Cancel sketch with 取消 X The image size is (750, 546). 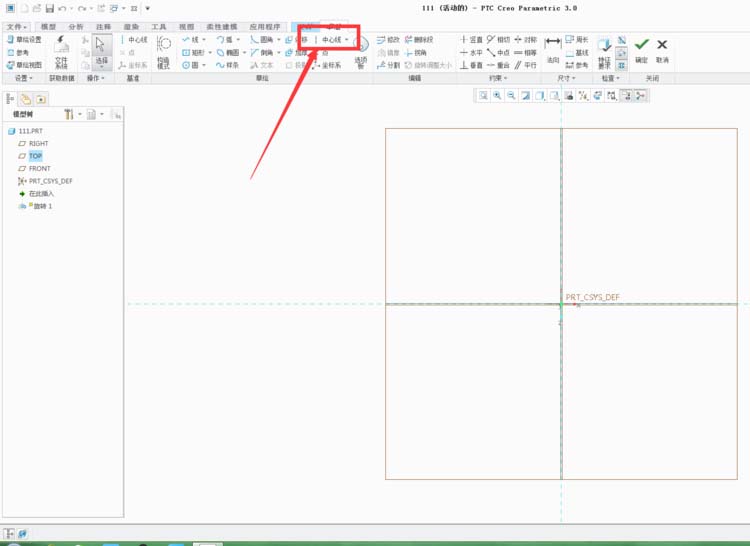point(662,50)
